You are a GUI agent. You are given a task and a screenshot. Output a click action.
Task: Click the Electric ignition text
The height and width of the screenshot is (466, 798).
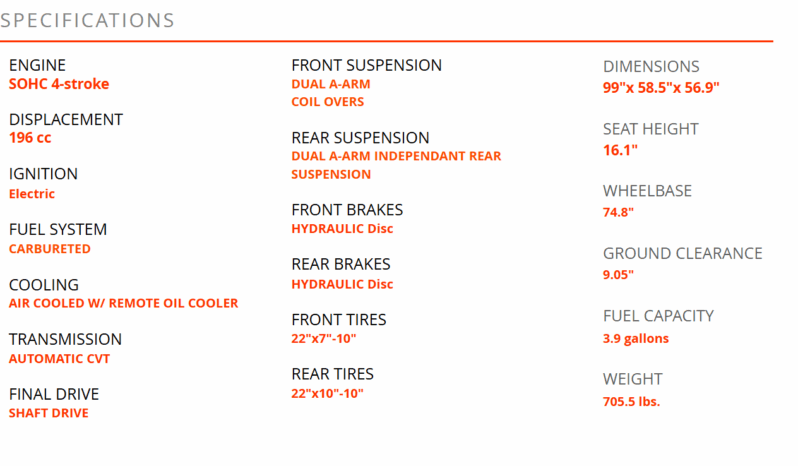point(32,194)
